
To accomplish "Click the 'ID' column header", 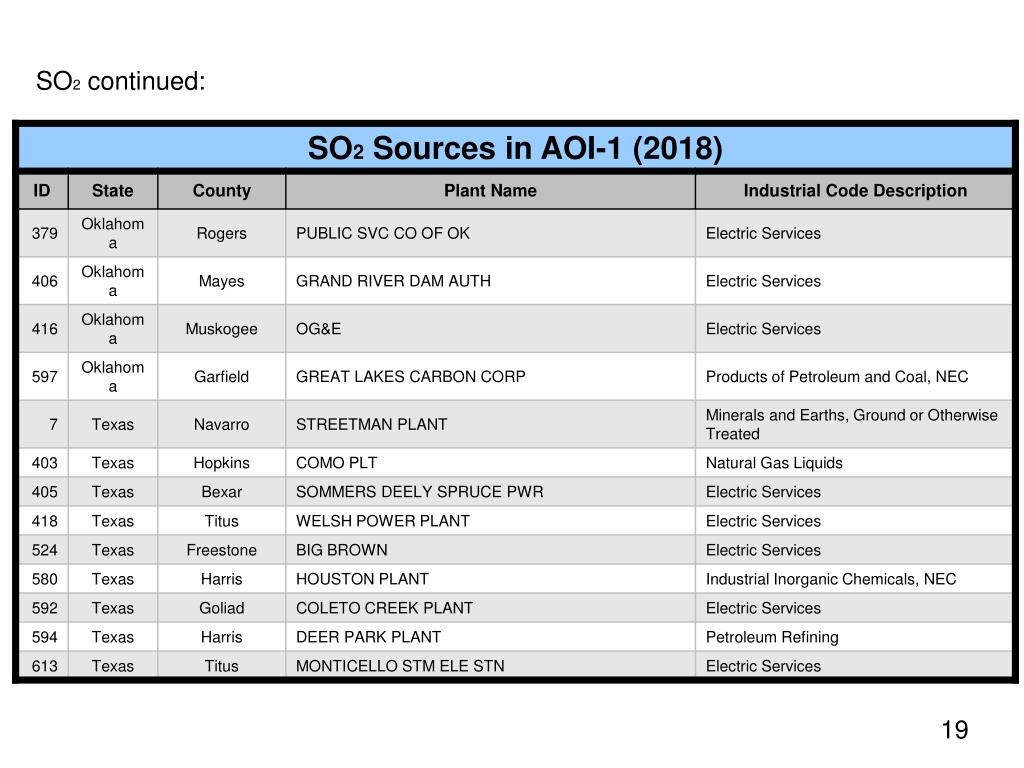I will click(x=42, y=191).
